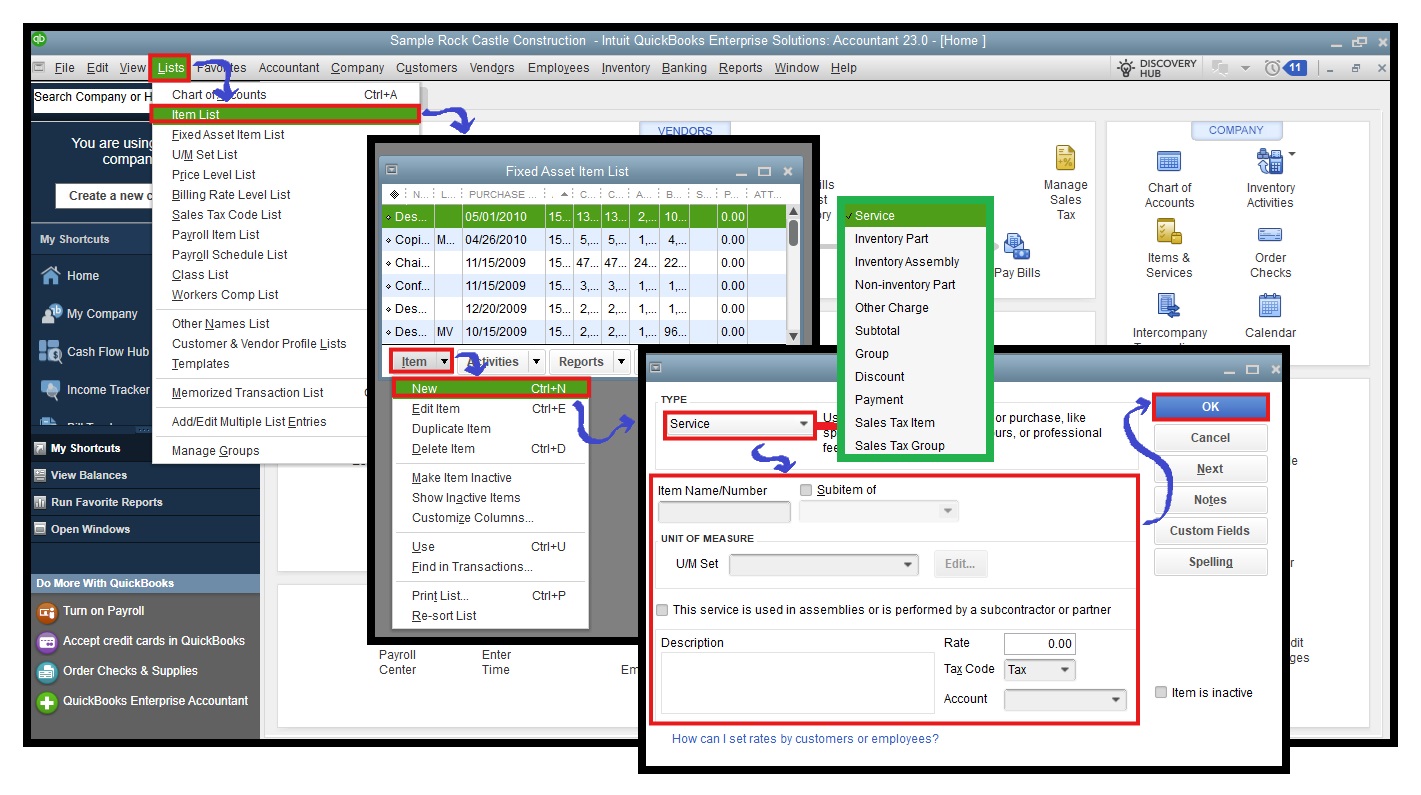Tick the Subitem of checkbox
Image resolution: width=1421 pixels, height=795 pixels.
pyautogui.click(x=806, y=490)
